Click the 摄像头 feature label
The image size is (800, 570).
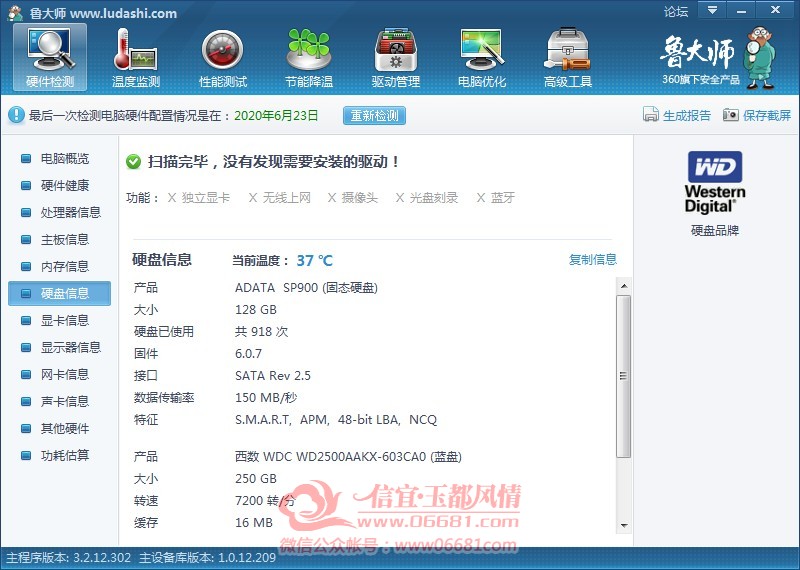[359, 197]
